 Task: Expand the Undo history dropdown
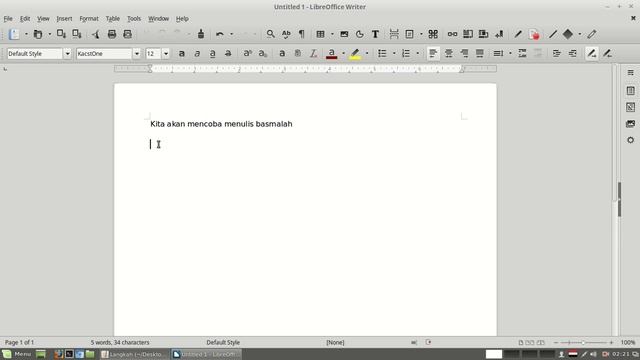231,34
